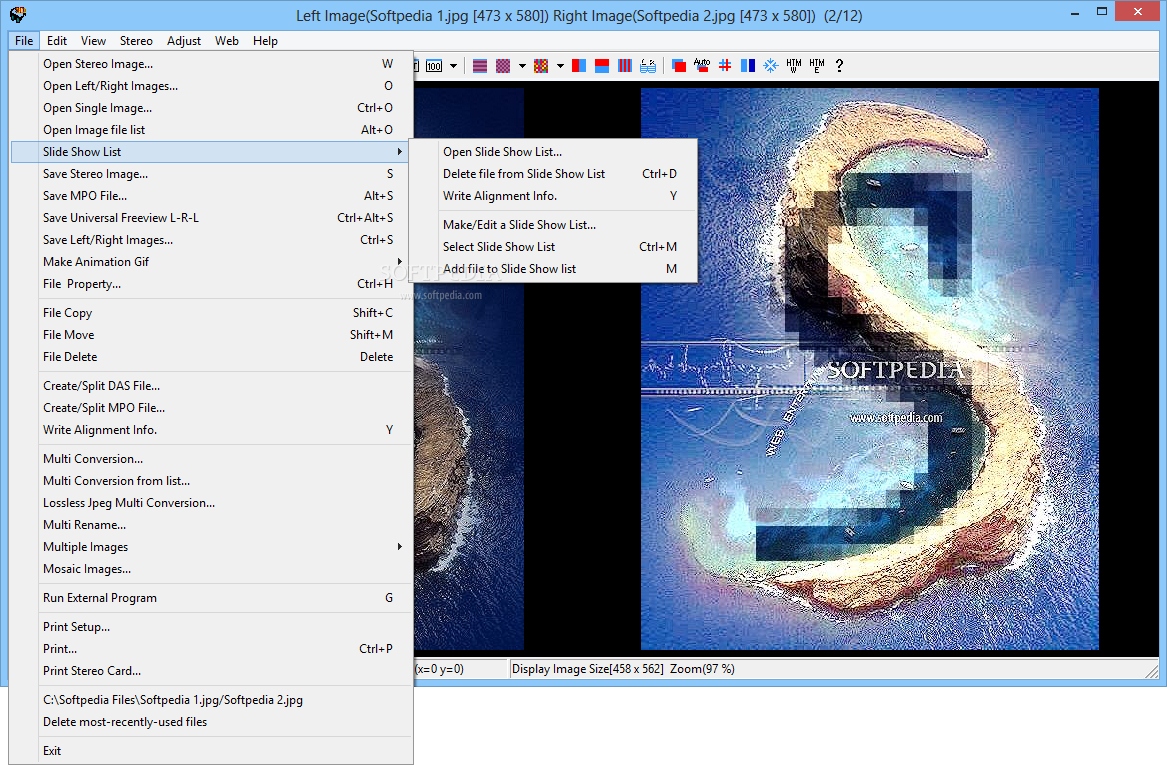Click the multicolor sharp 3D pattern icon
Image resolution: width=1167 pixels, height=765 pixels.
click(x=541, y=65)
